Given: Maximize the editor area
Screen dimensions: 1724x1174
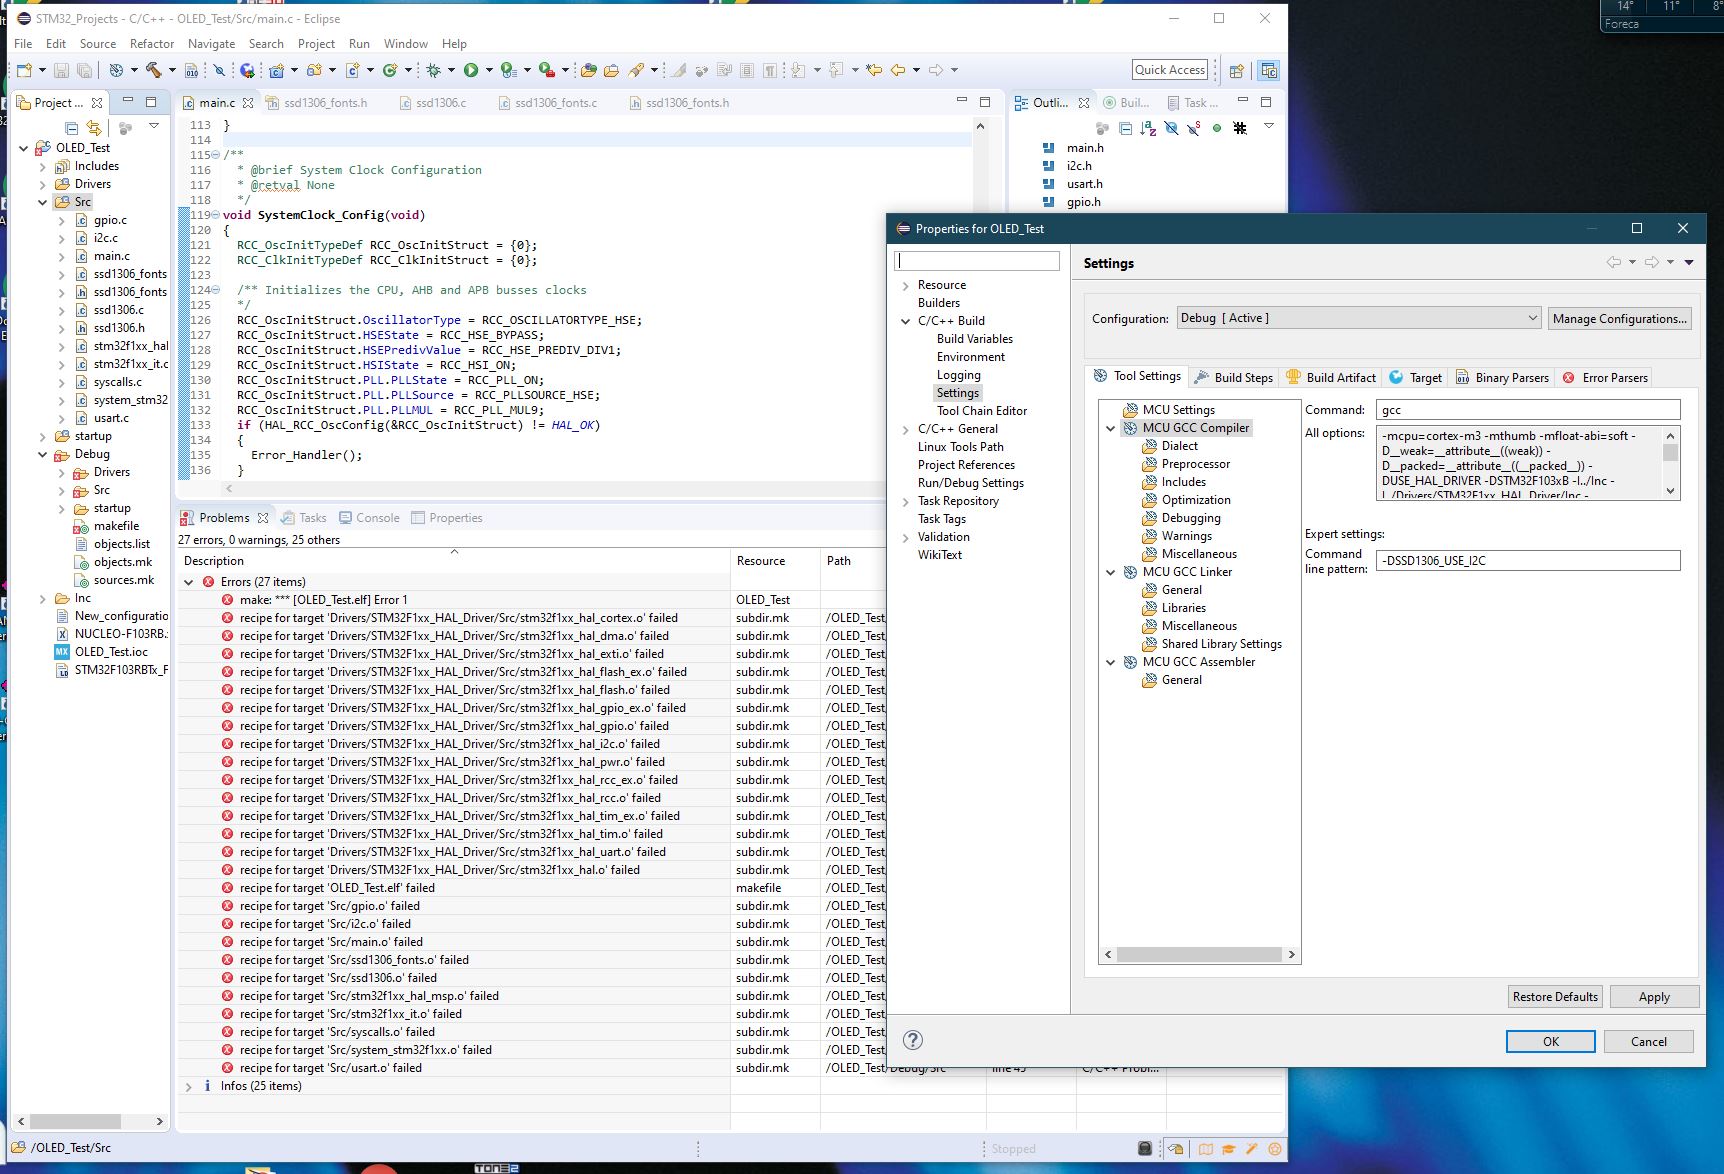Looking at the screenshot, I should coord(985,102).
